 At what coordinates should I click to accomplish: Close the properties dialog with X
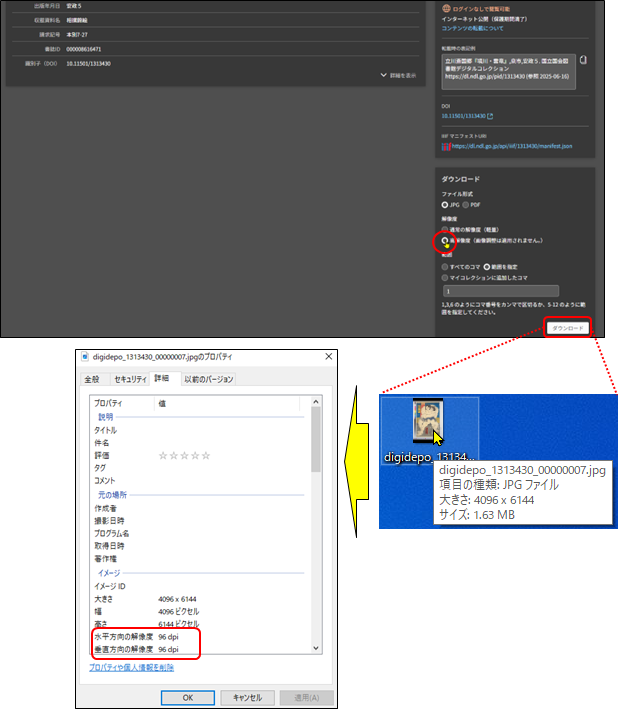click(327, 357)
